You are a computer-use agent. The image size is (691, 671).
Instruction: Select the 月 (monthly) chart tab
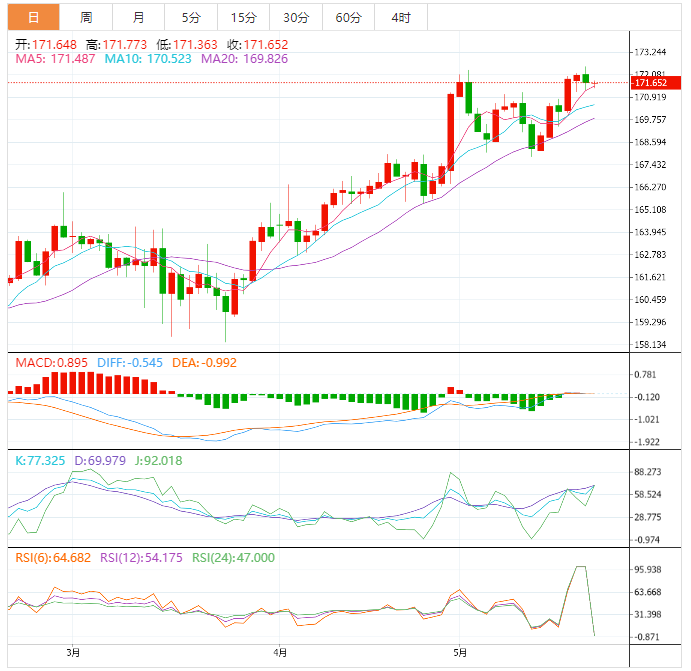pos(138,17)
